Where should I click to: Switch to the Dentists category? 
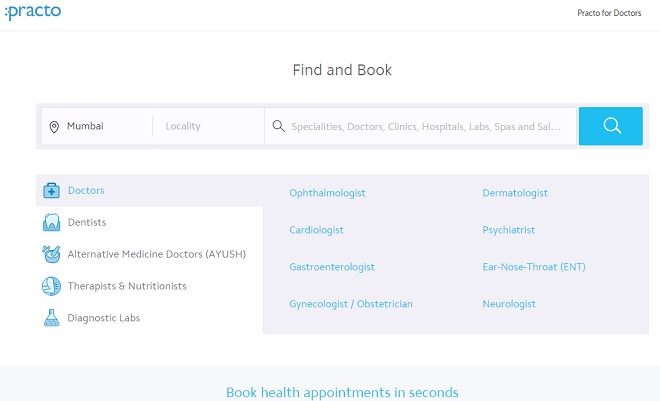(86, 223)
